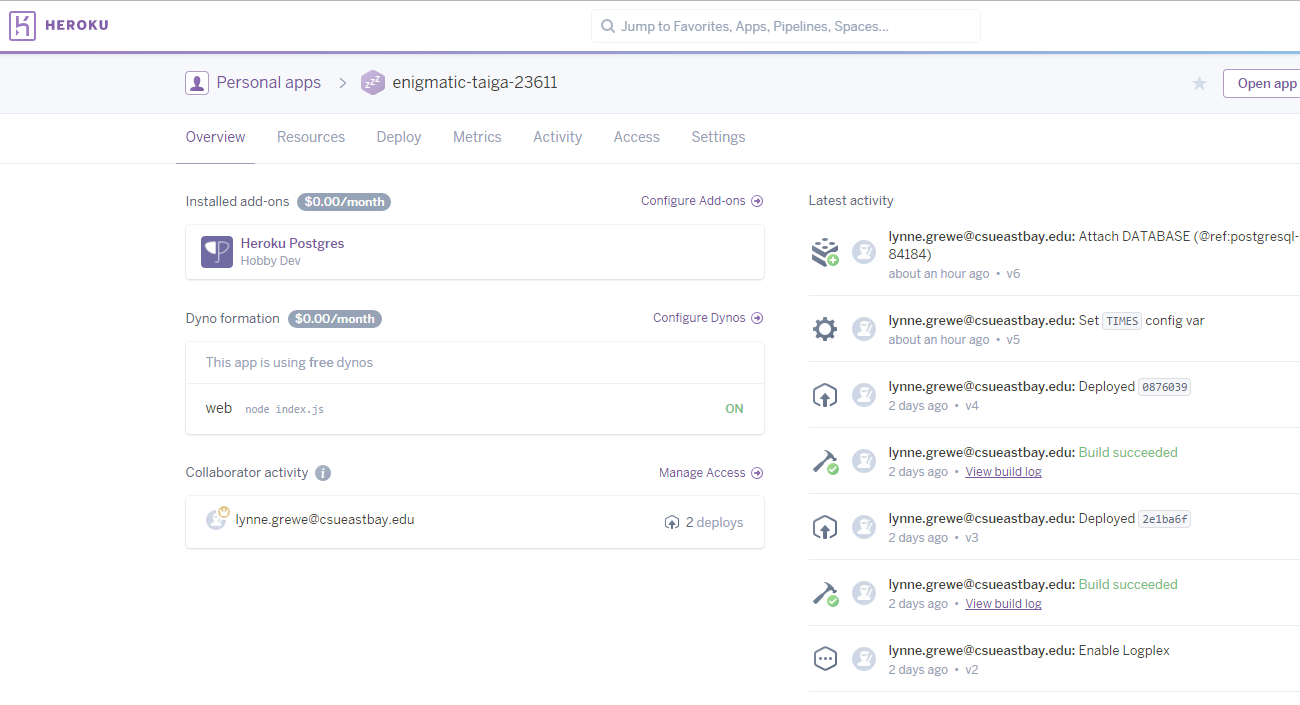Switch to the Resources tab
This screenshot has height=705, width=1300.
[311, 137]
